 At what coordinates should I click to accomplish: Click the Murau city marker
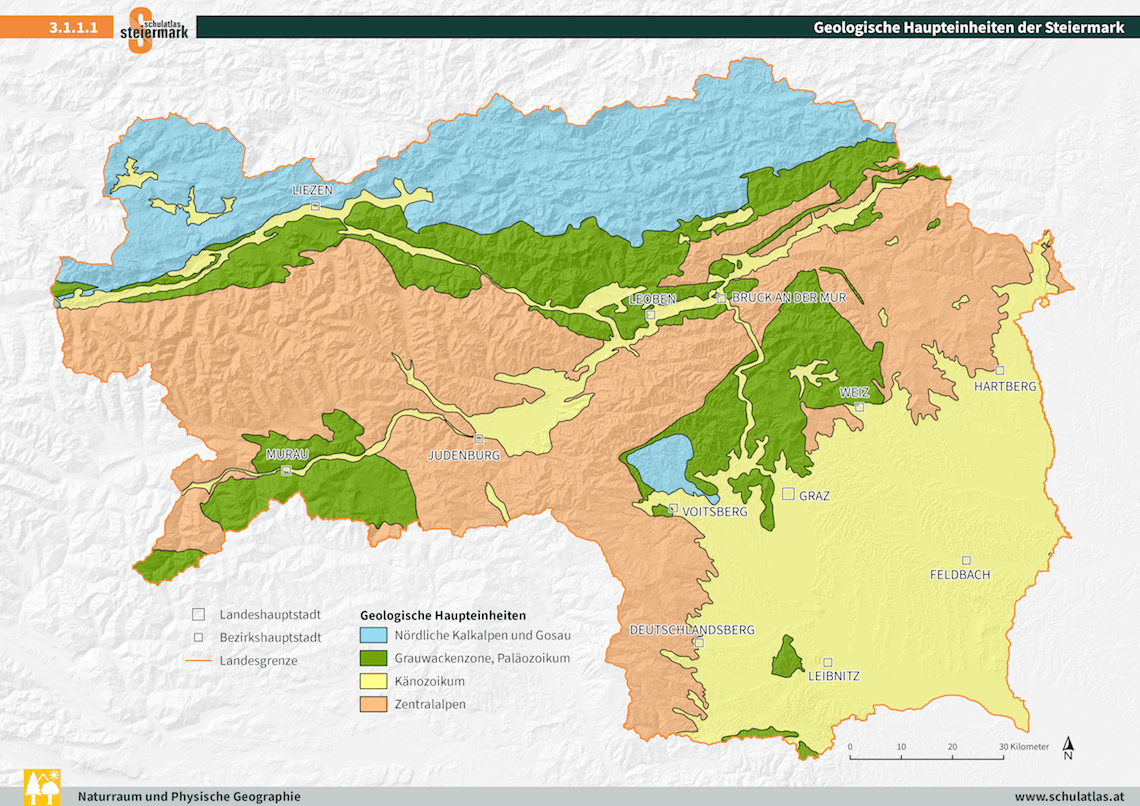pos(286,471)
